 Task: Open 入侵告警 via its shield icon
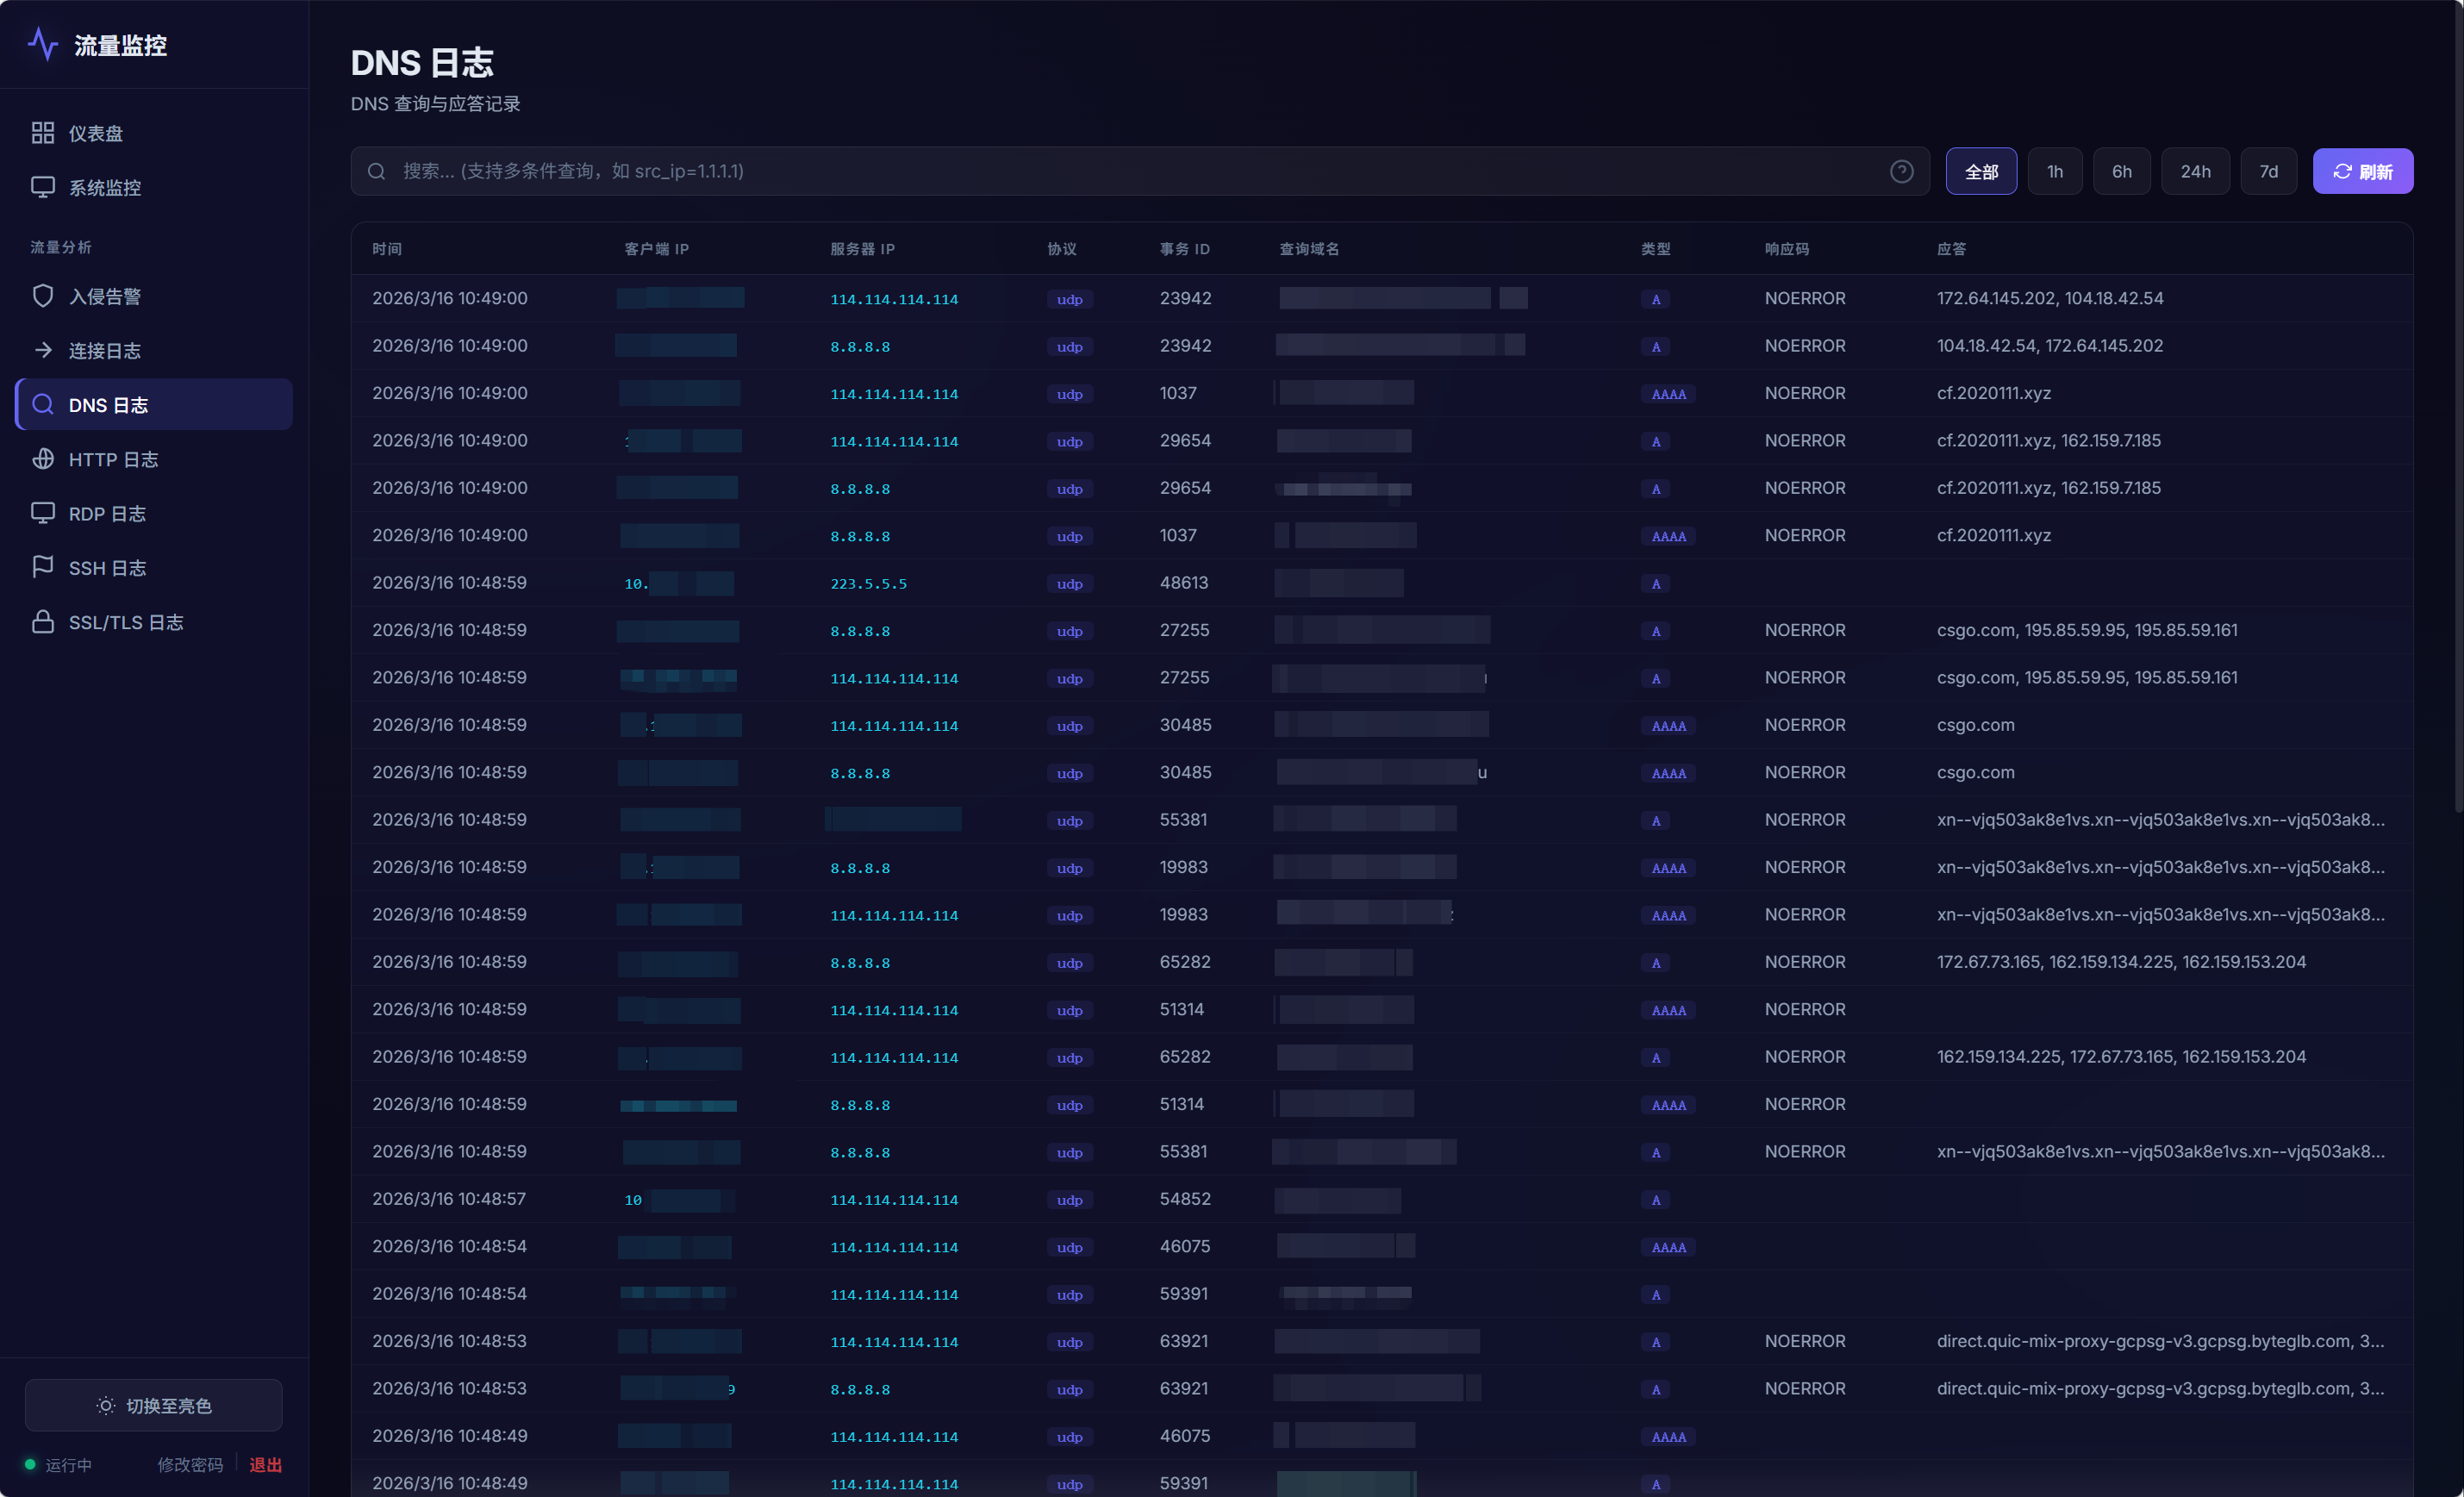coord(43,296)
